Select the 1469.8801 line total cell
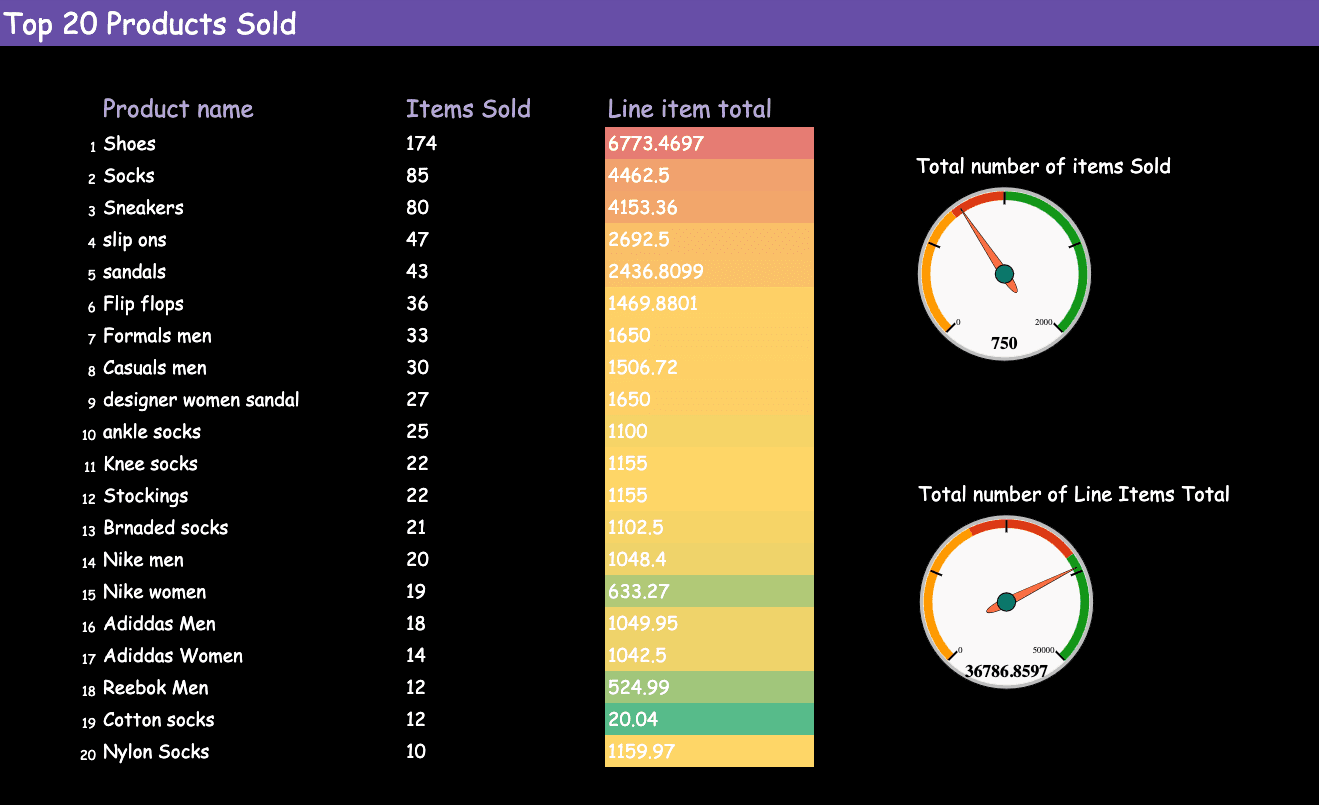The image size is (1319, 805). (709, 304)
